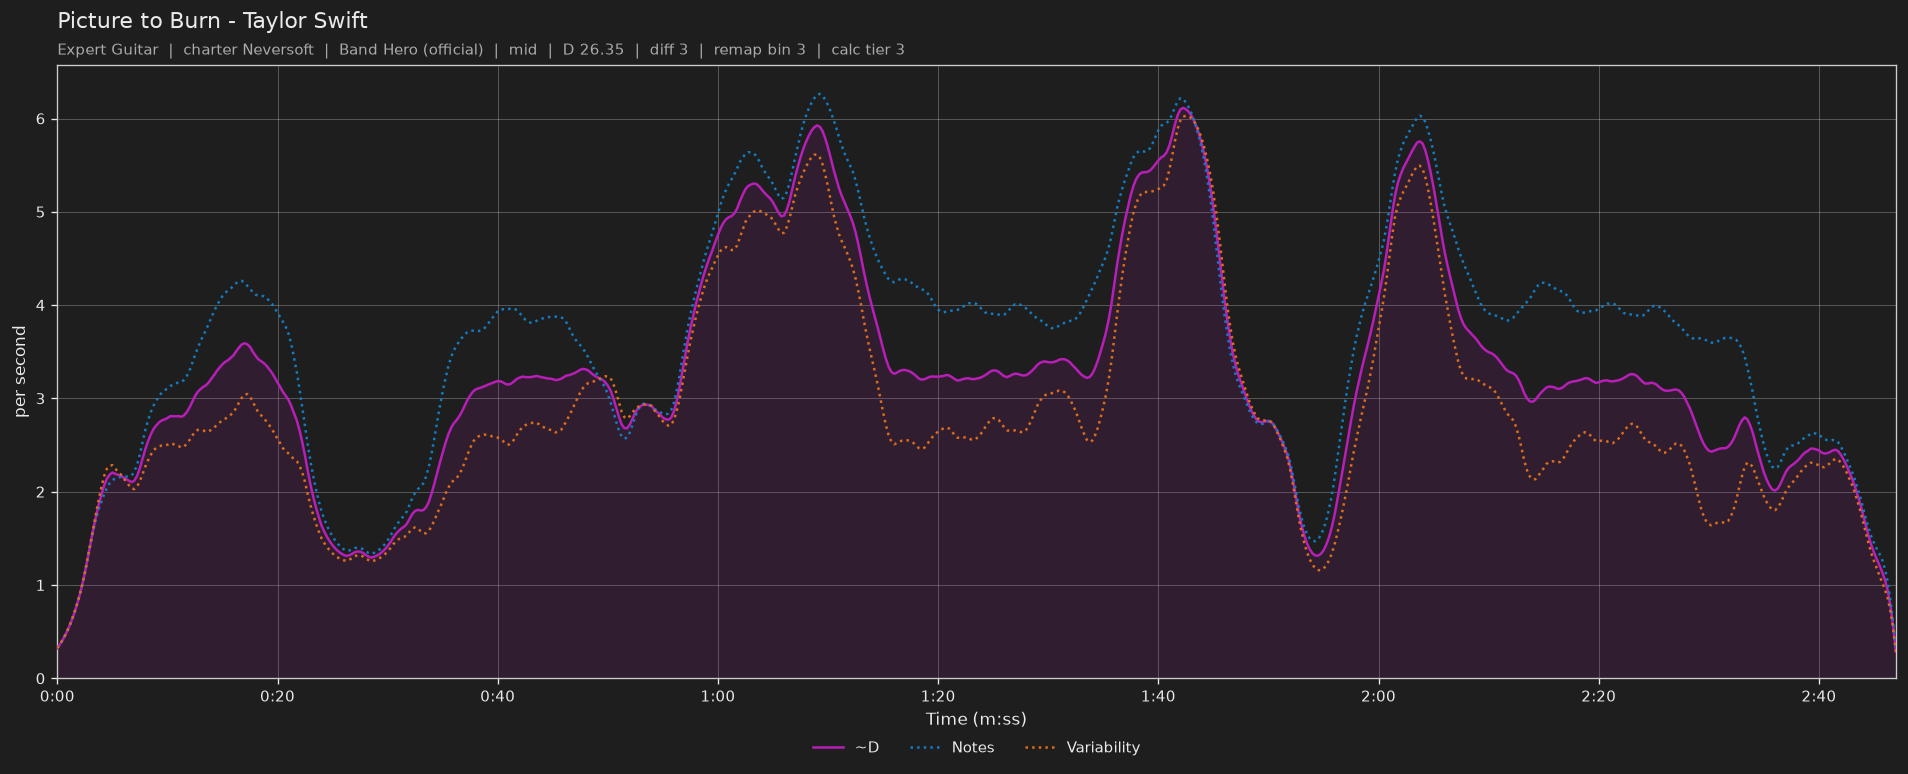Click the "charter Neversoft" subtitle text
The image size is (1908, 774).
tap(248, 50)
